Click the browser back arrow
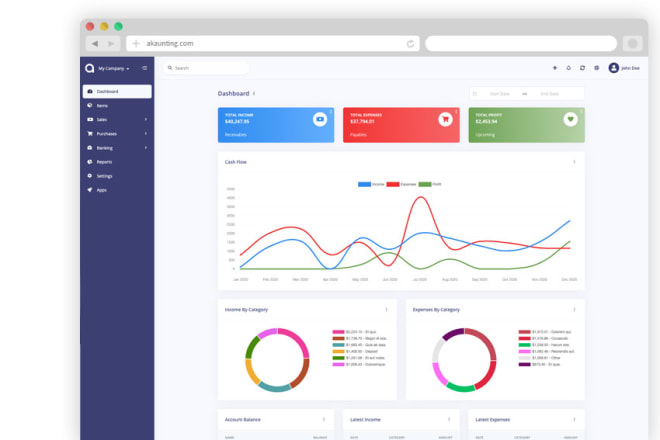The width and height of the screenshot is (660, 440). (x=95, y=44)
